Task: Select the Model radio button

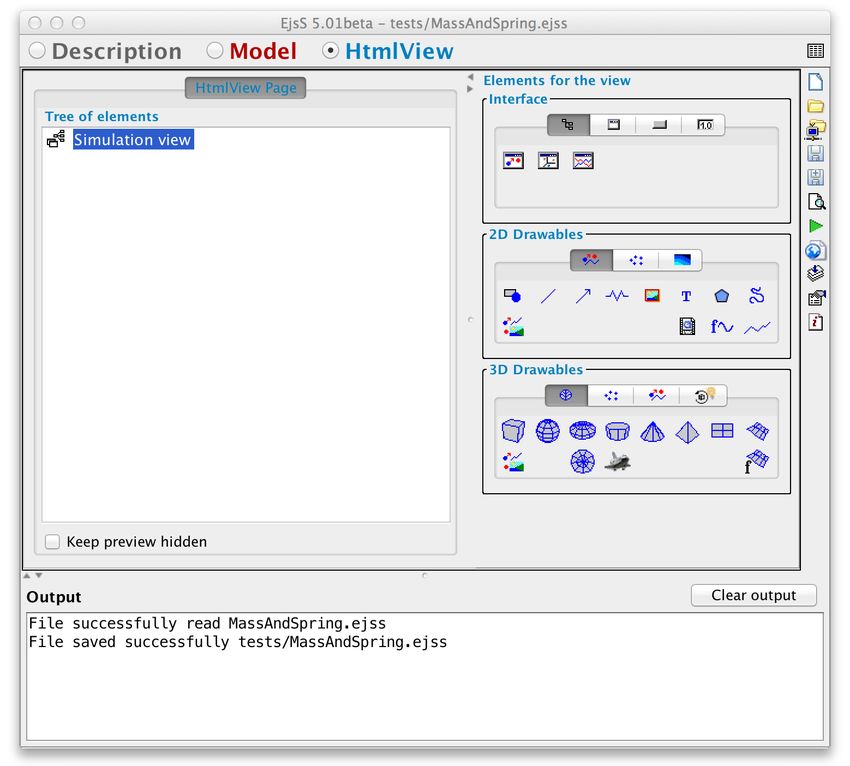Action: [x=215, y=51]
